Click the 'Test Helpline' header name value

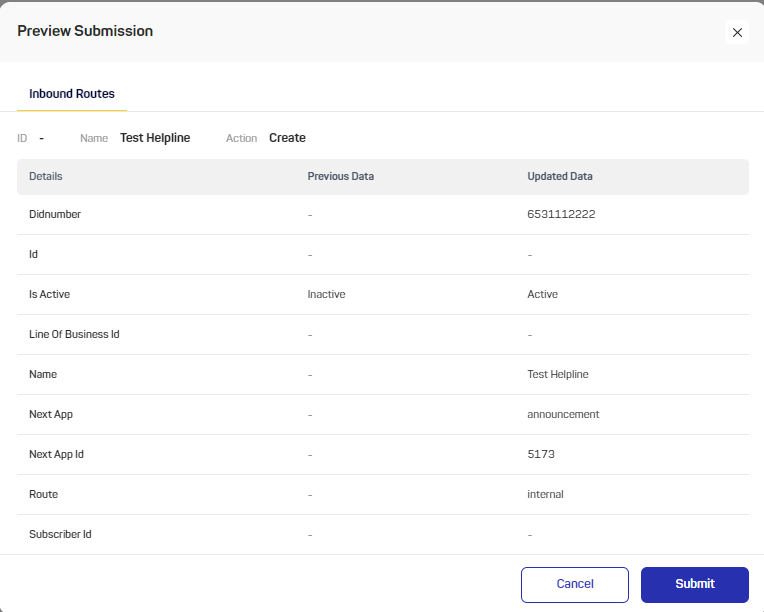[155, 138]
